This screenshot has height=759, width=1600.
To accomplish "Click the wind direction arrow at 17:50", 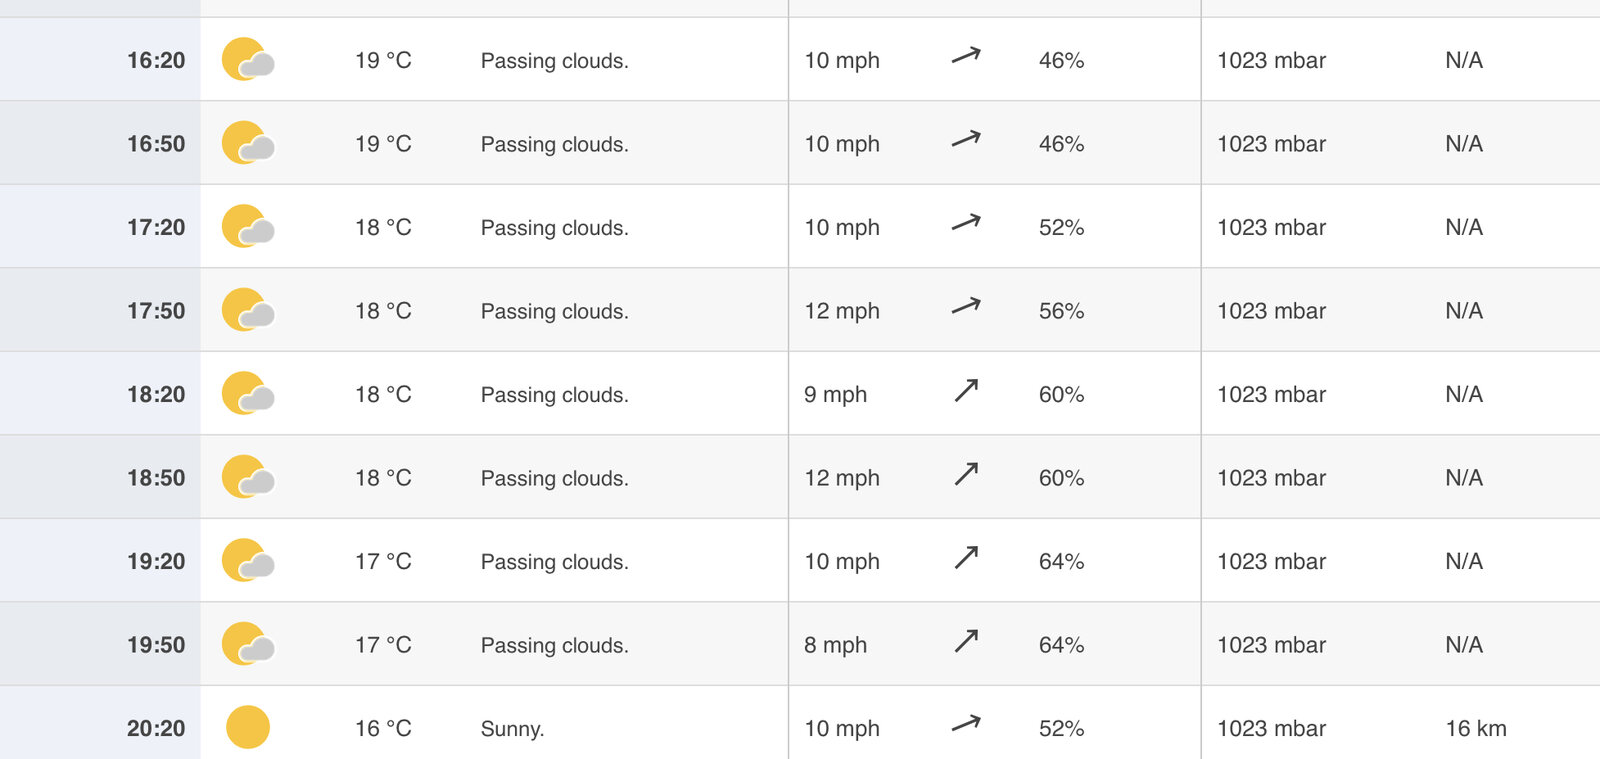I will pyautogui.click(x=966, y=307).
